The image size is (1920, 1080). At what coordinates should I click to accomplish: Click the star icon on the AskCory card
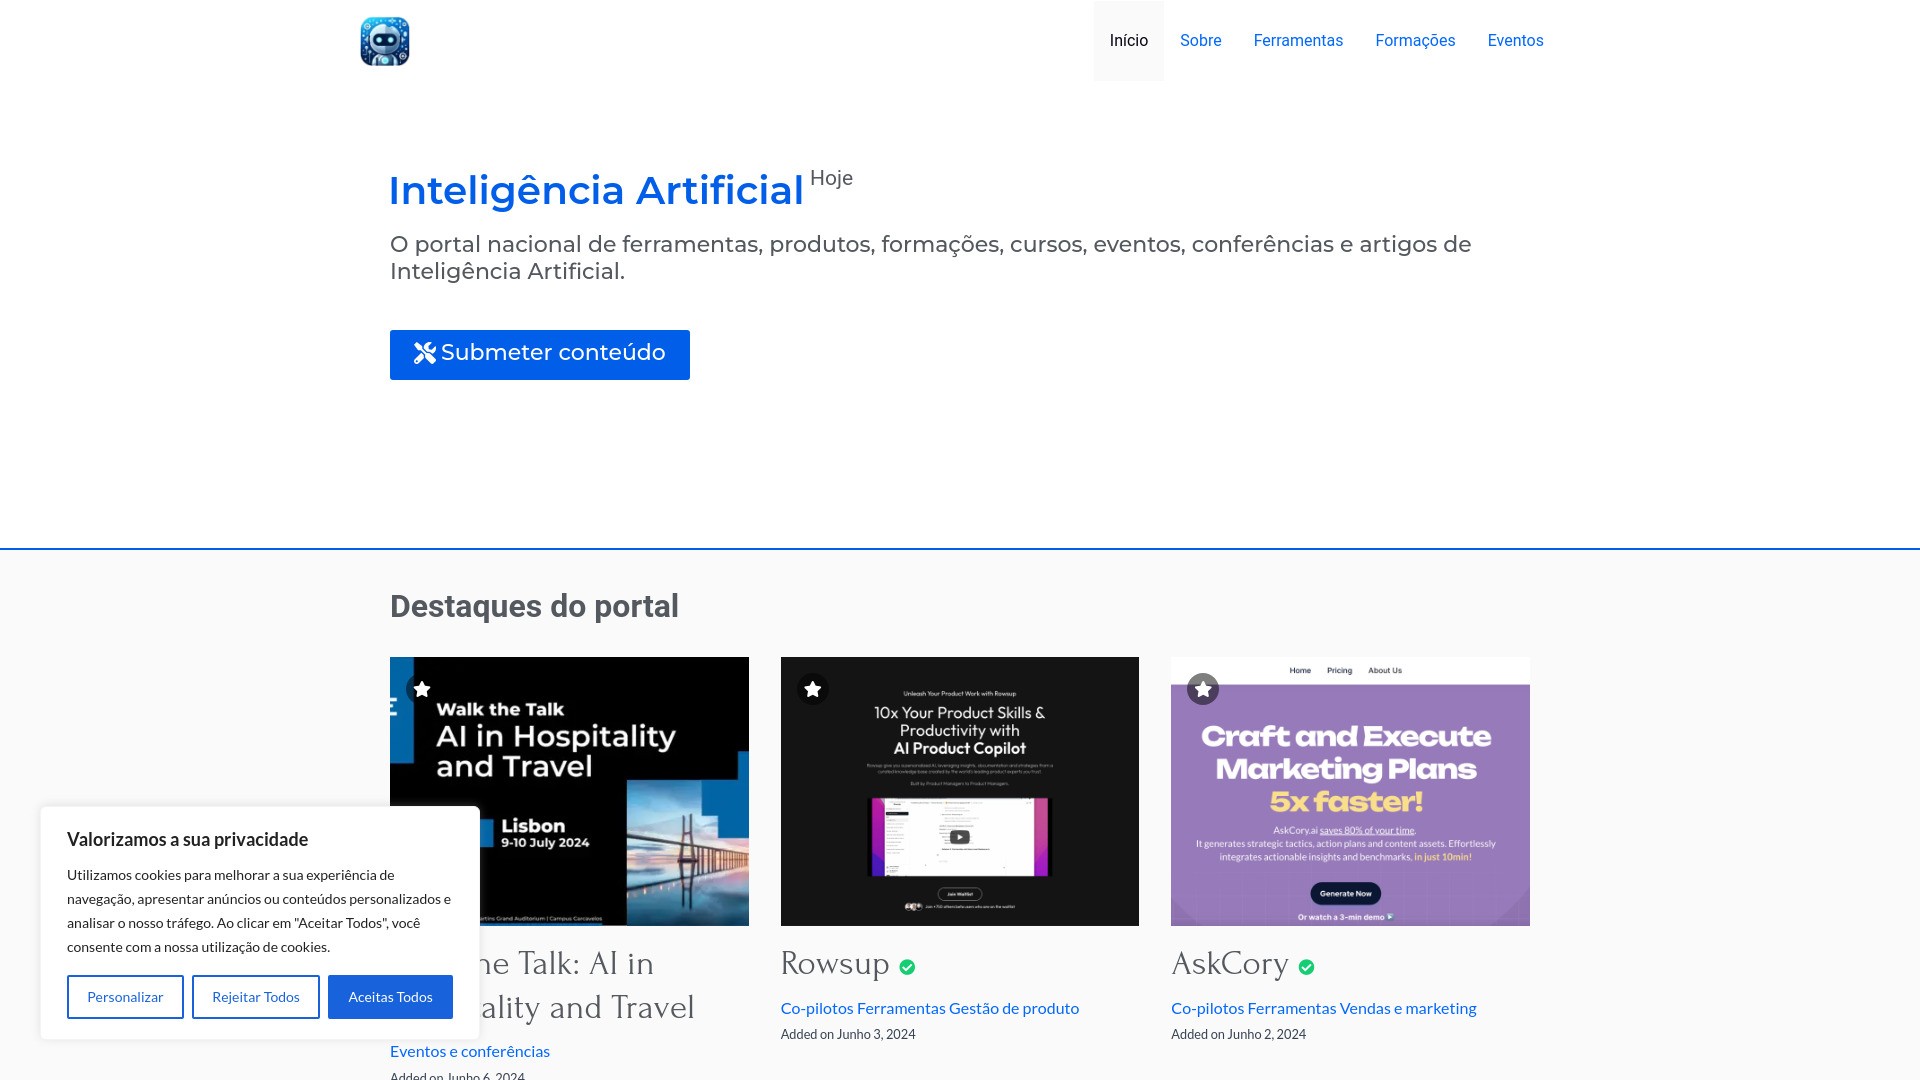pos(1203,689)
